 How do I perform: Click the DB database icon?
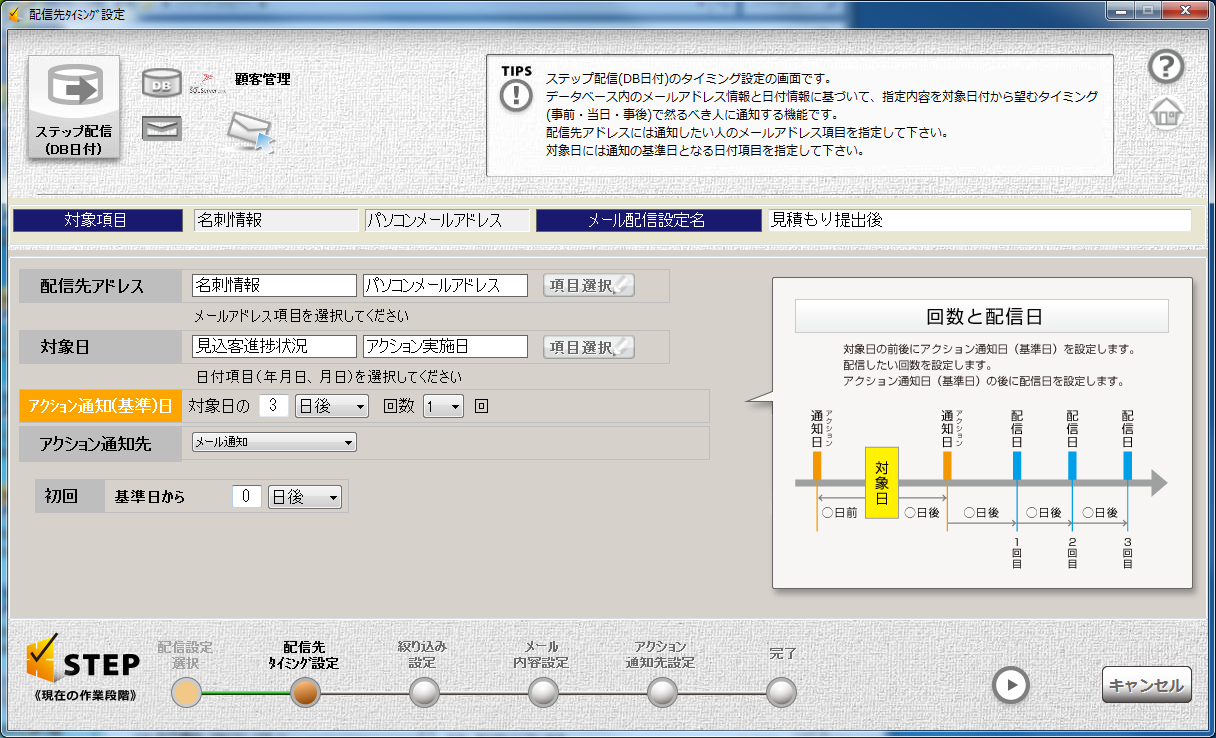pos(161,84)
